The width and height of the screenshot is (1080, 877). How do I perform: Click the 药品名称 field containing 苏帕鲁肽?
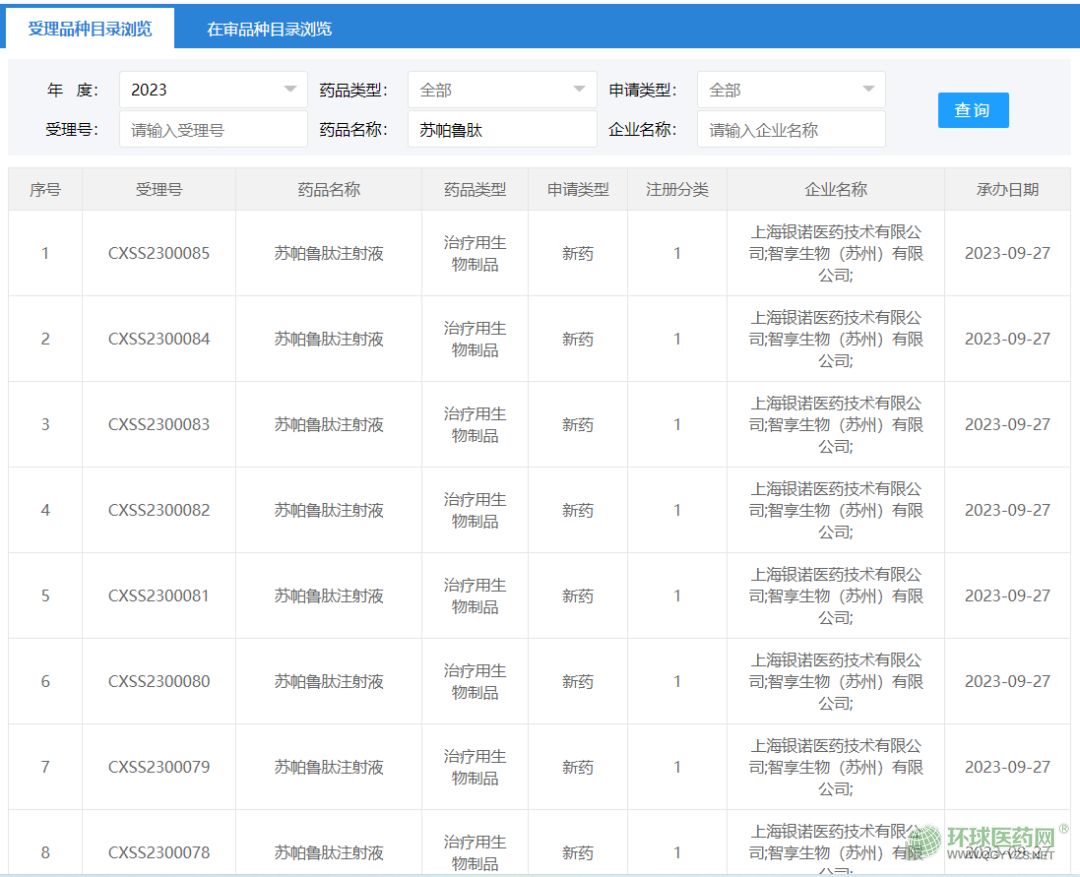coord(502,130)
